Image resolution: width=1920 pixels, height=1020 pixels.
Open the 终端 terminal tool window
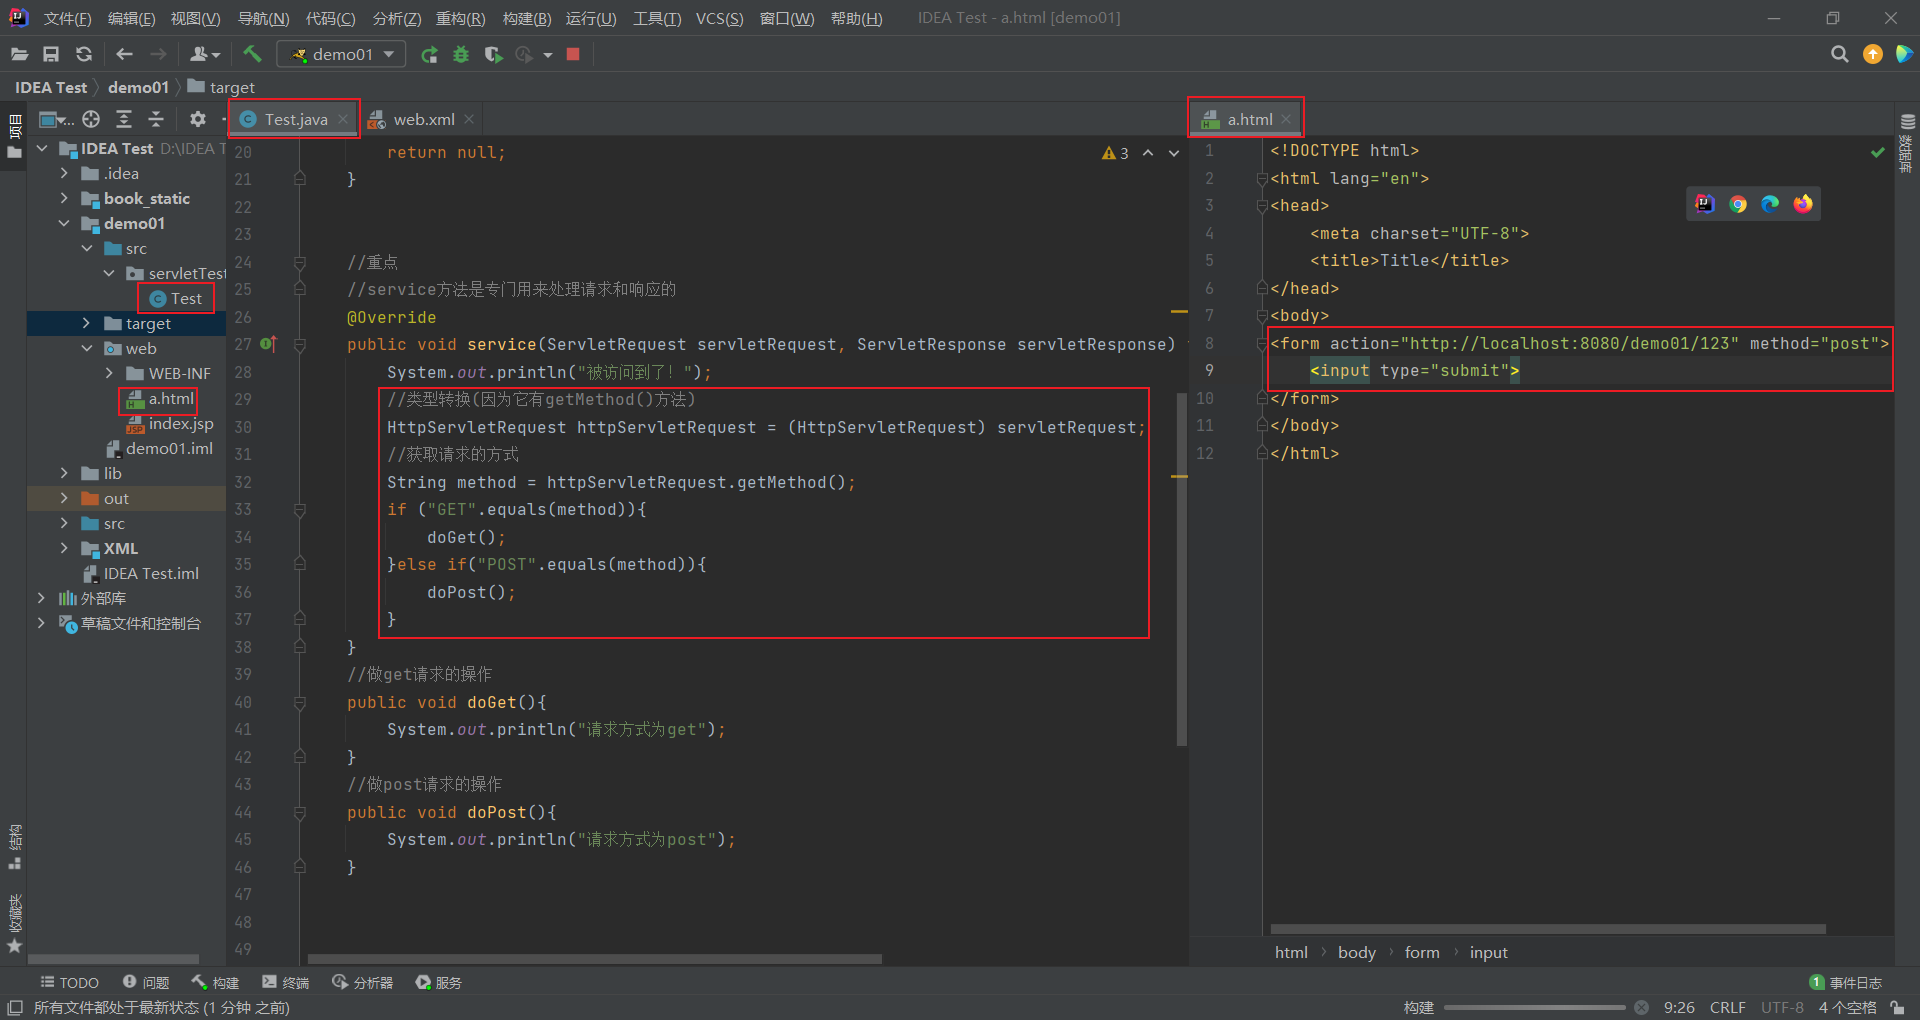pos(286,982)
